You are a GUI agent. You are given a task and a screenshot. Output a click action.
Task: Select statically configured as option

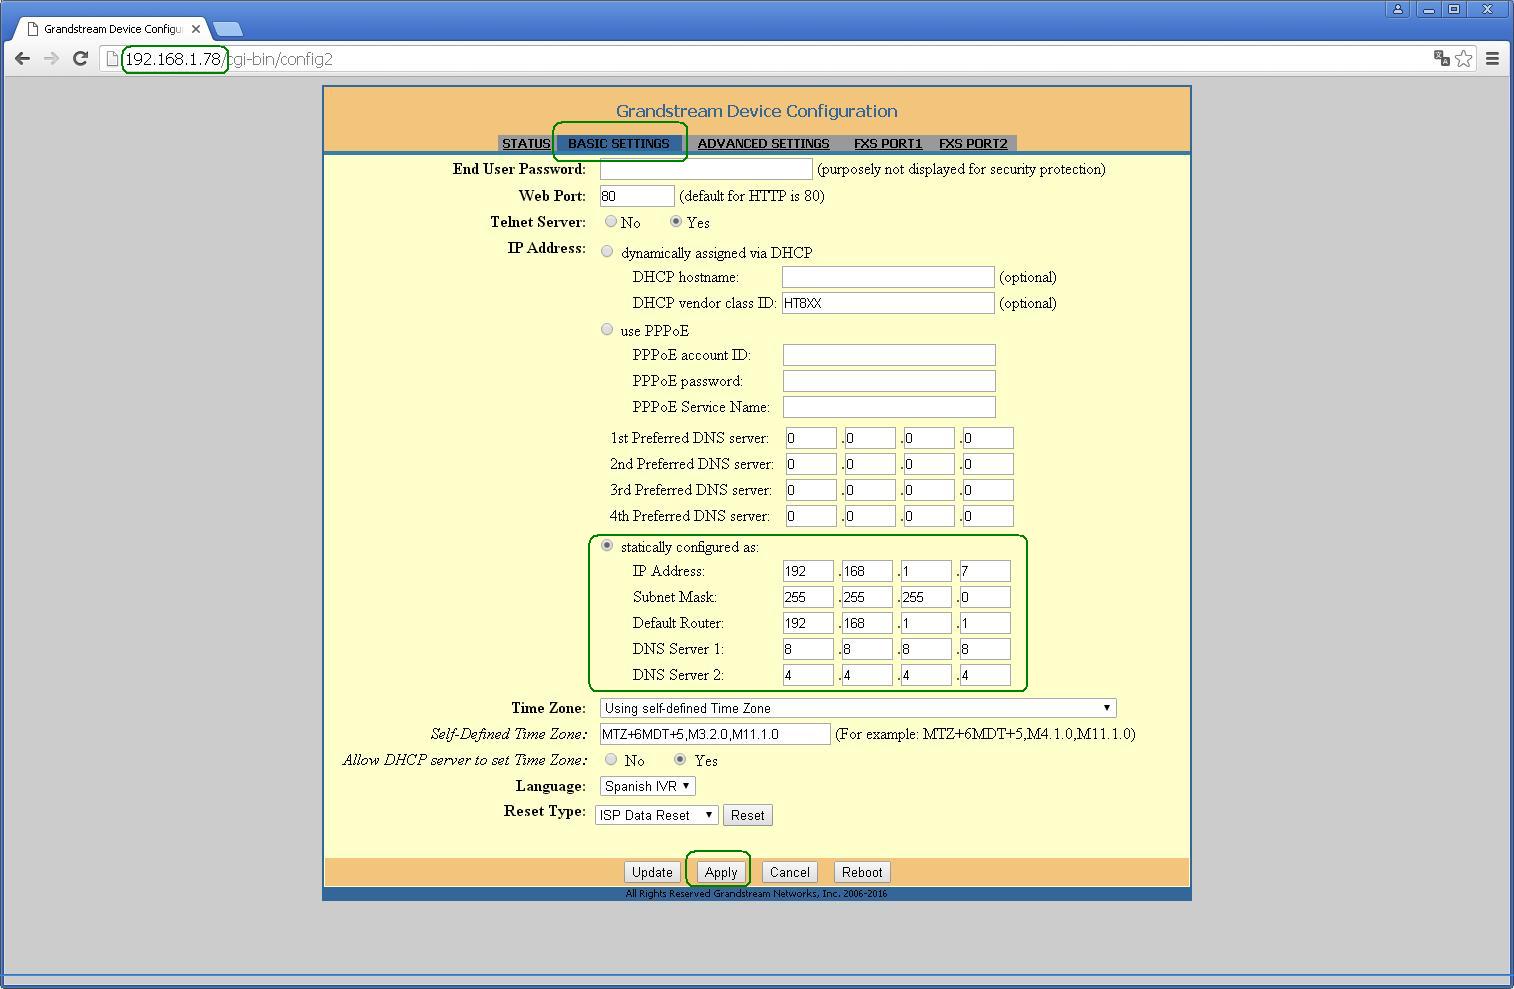tap(607, 546)
